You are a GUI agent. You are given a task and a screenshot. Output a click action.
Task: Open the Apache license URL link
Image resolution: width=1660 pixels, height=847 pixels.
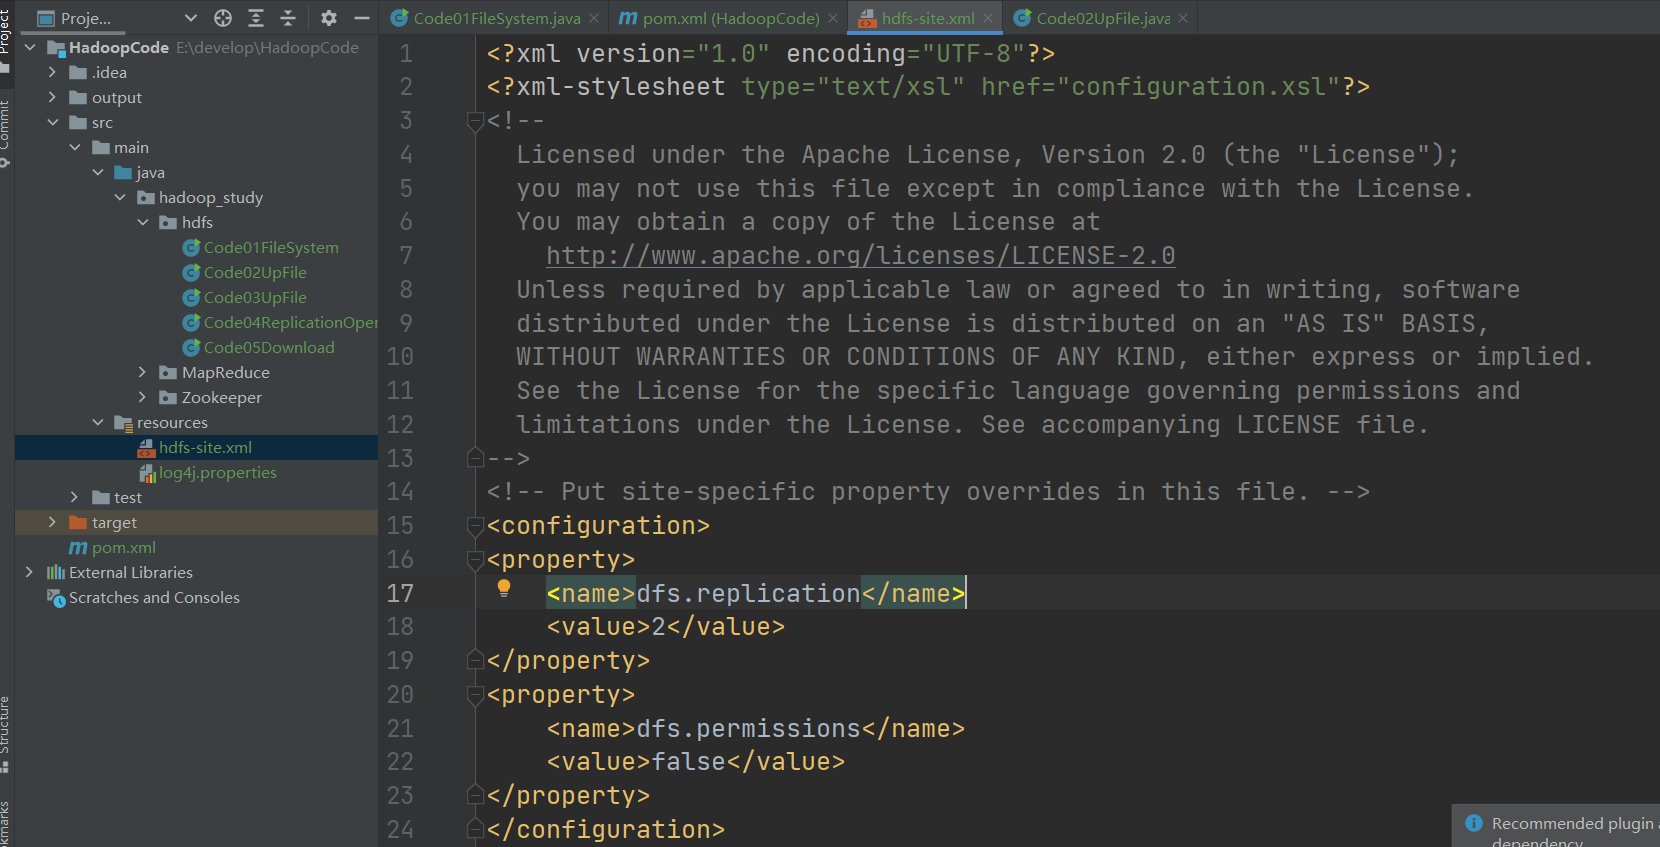click(861, 255)
